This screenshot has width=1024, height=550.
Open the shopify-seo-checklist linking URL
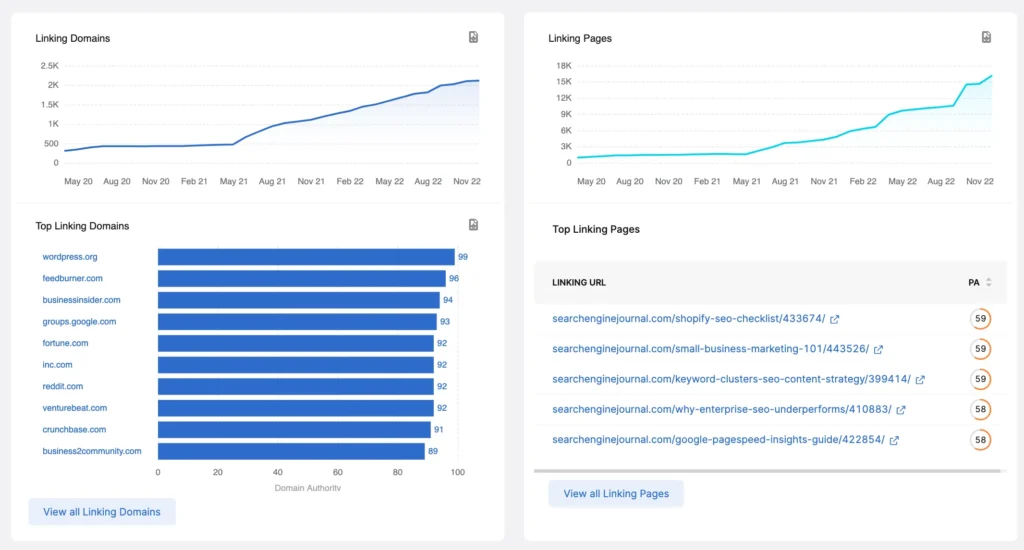pyautogui.click(x=688, y=319)
